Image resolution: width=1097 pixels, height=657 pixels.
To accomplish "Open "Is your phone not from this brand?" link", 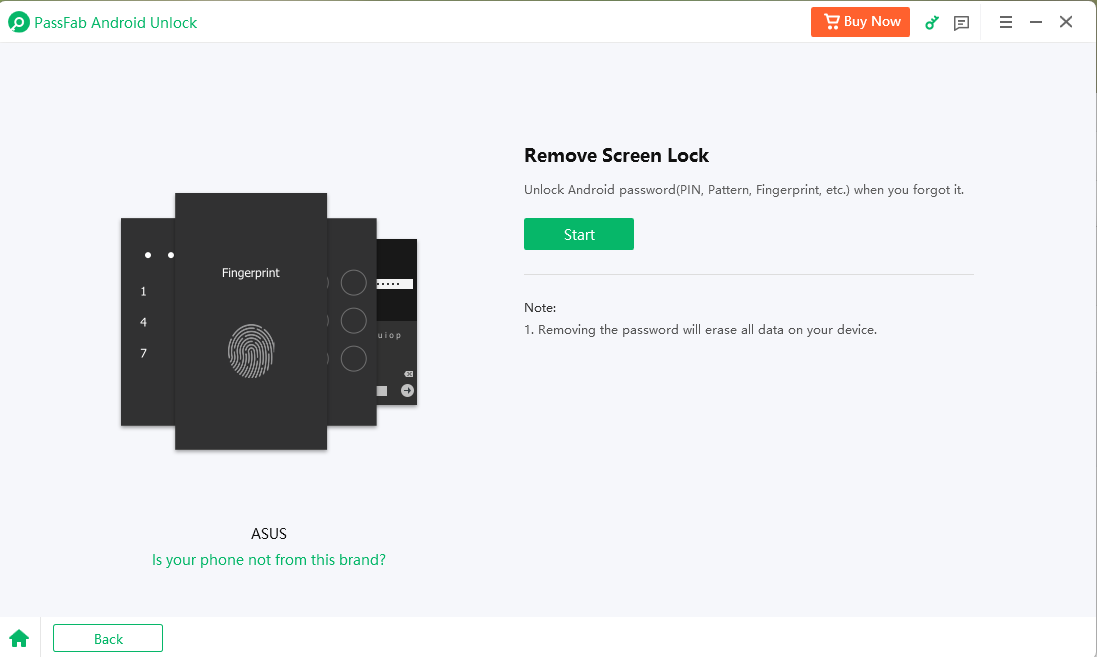I will pyautogui.click(x=269, y=560).
